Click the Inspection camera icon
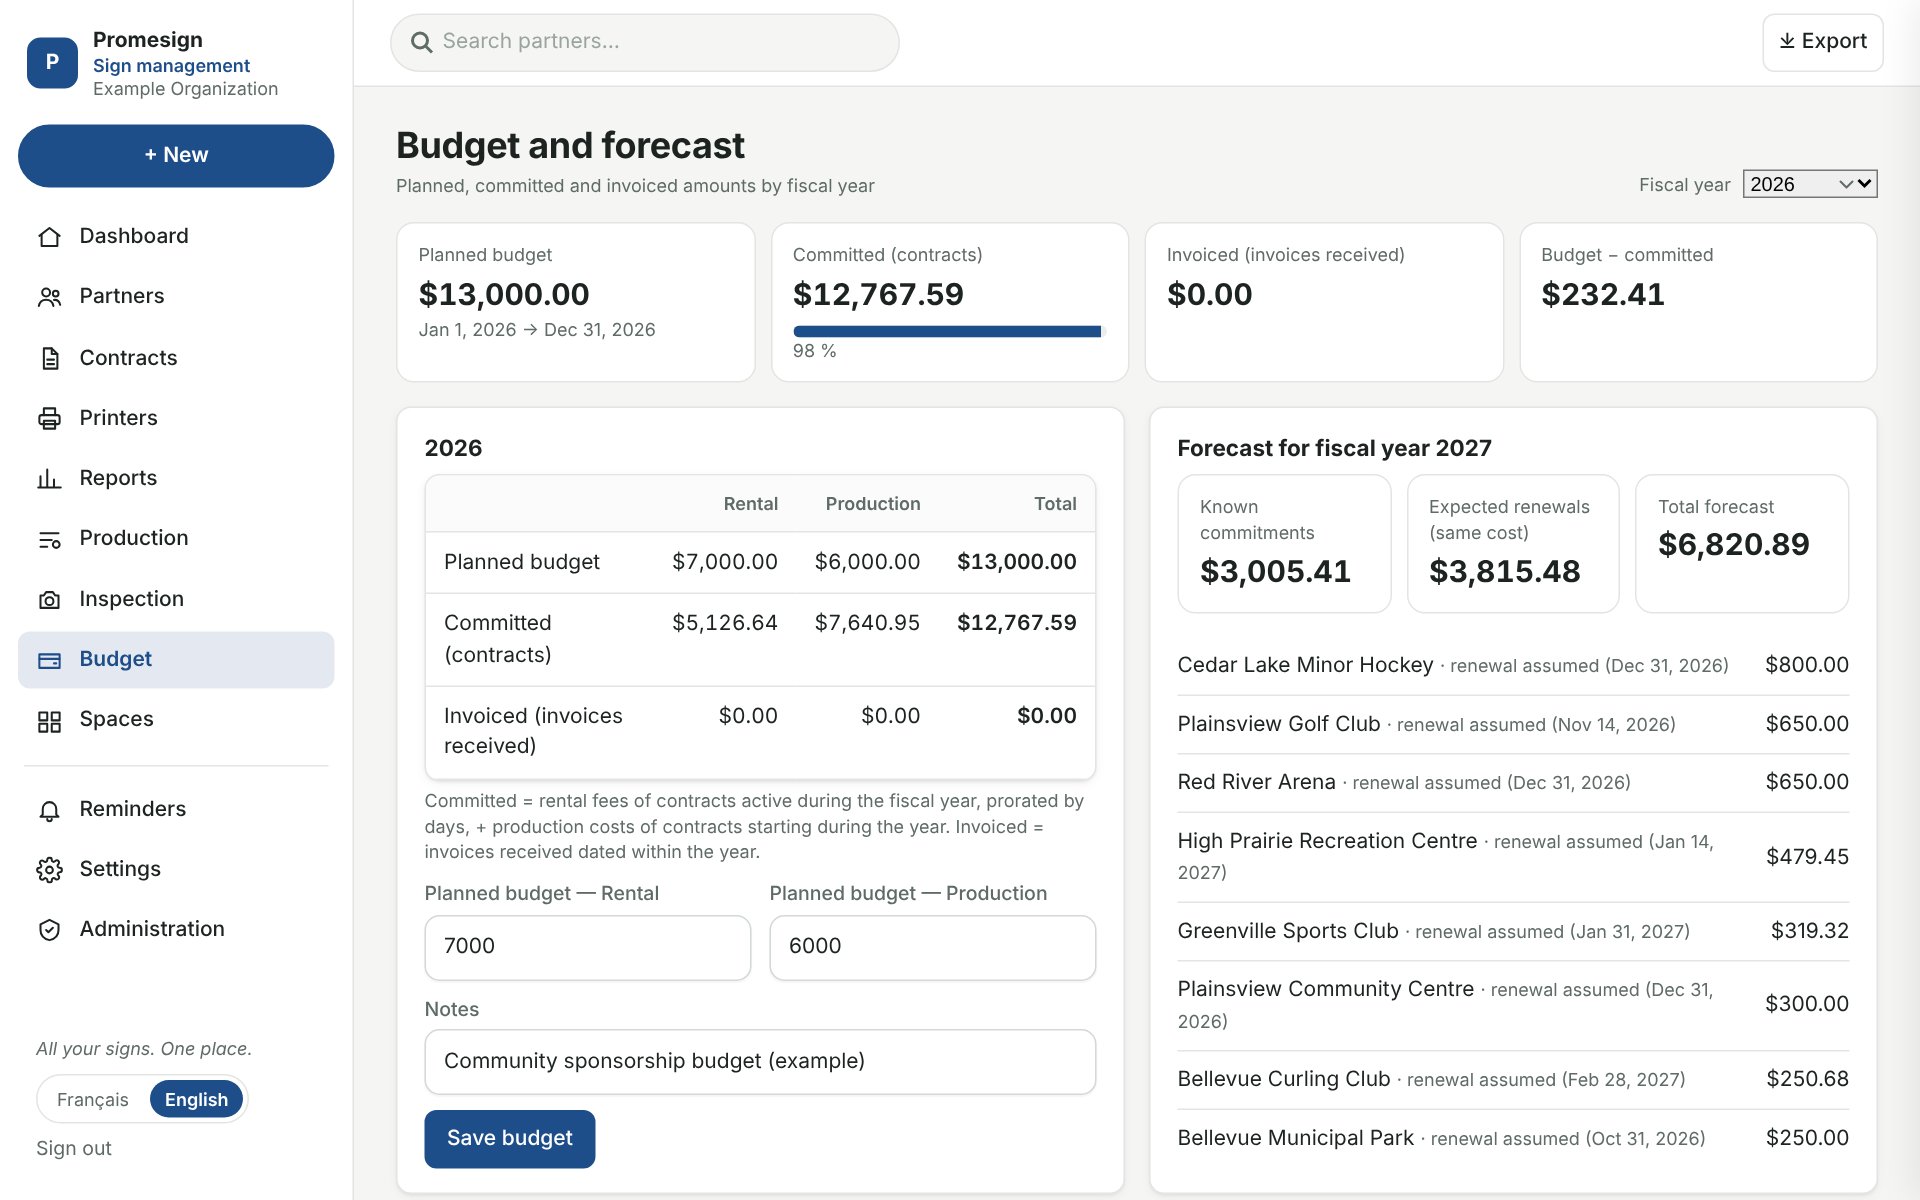The image size is (1920, 1200). (49, 599)
